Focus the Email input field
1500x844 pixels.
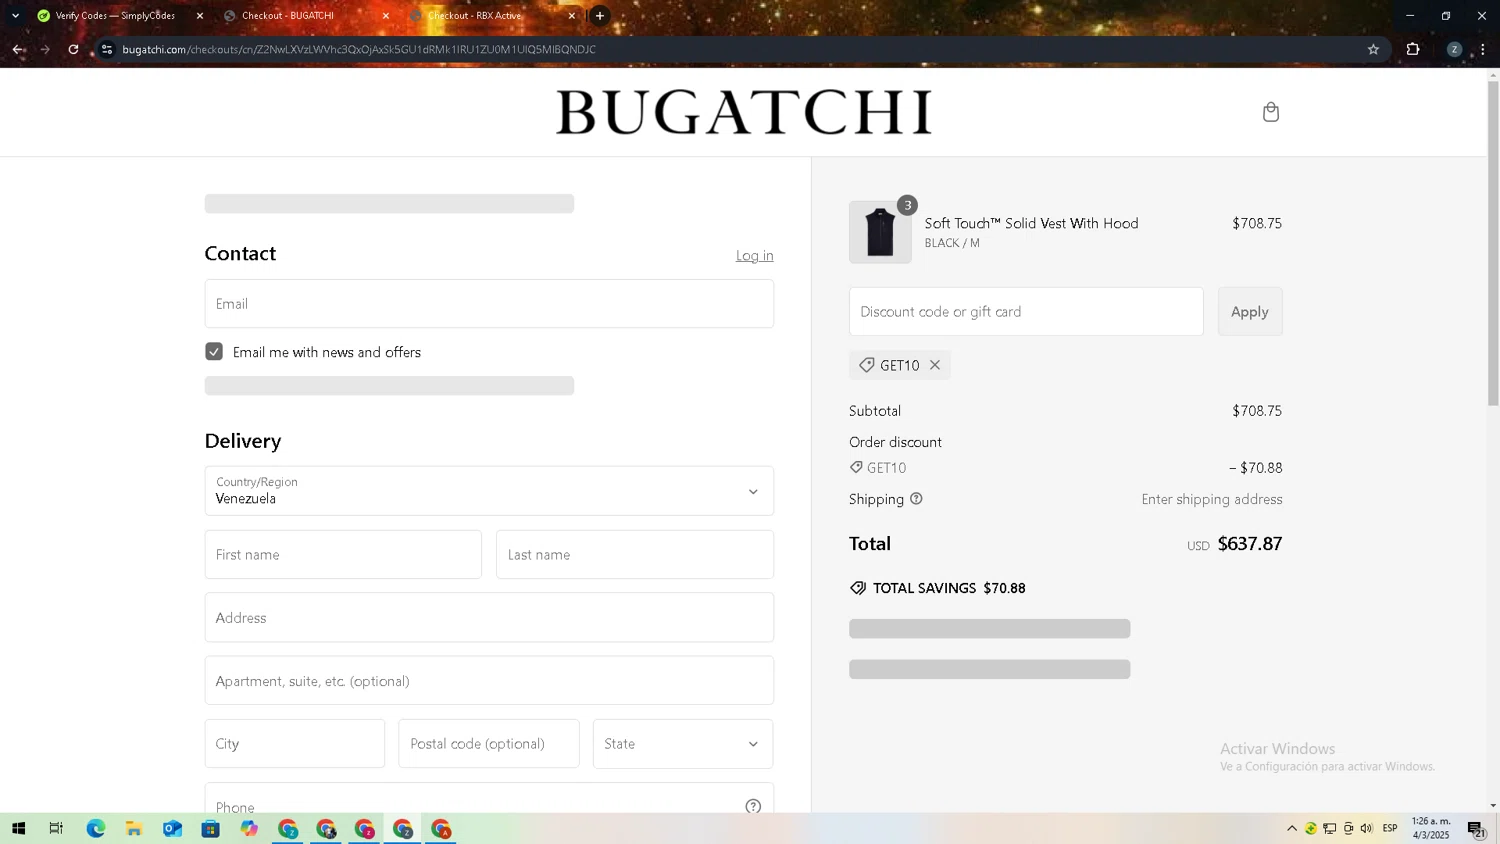point(489,304)
